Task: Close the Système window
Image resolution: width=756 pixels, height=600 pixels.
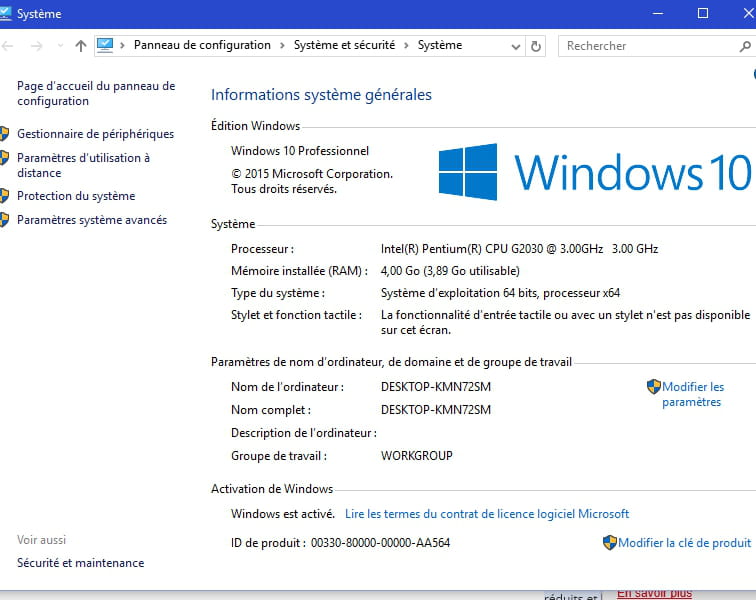Action: coord(748,14)
